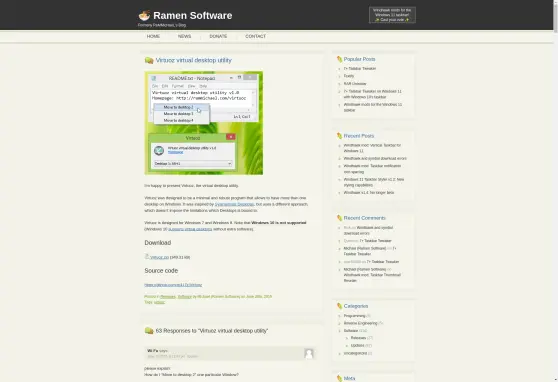558x382 pixels.
Task: Open recent post Windows 11 Taskbar Styler
Action: tap(374, 182)
